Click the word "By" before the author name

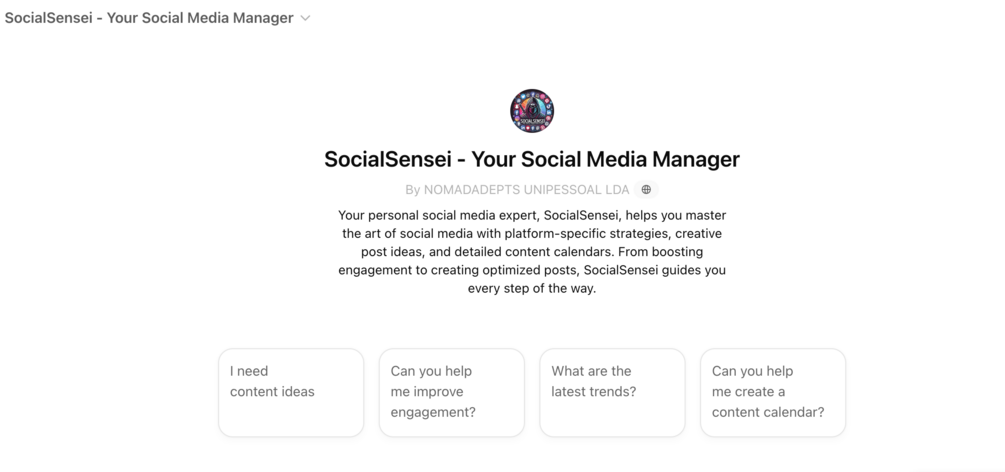[x=413, y=189]
